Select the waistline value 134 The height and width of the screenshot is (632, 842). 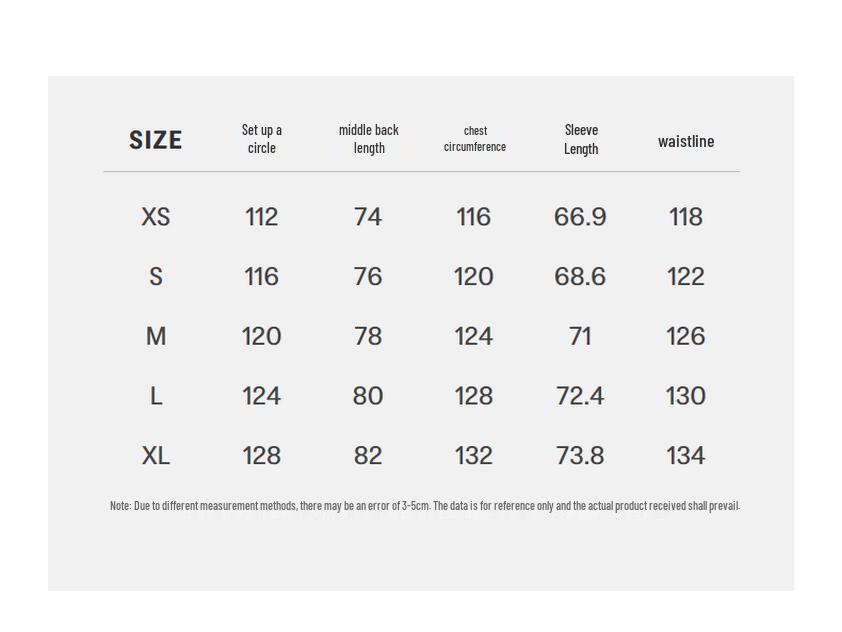pyautogui.click(x=686, y=456)
